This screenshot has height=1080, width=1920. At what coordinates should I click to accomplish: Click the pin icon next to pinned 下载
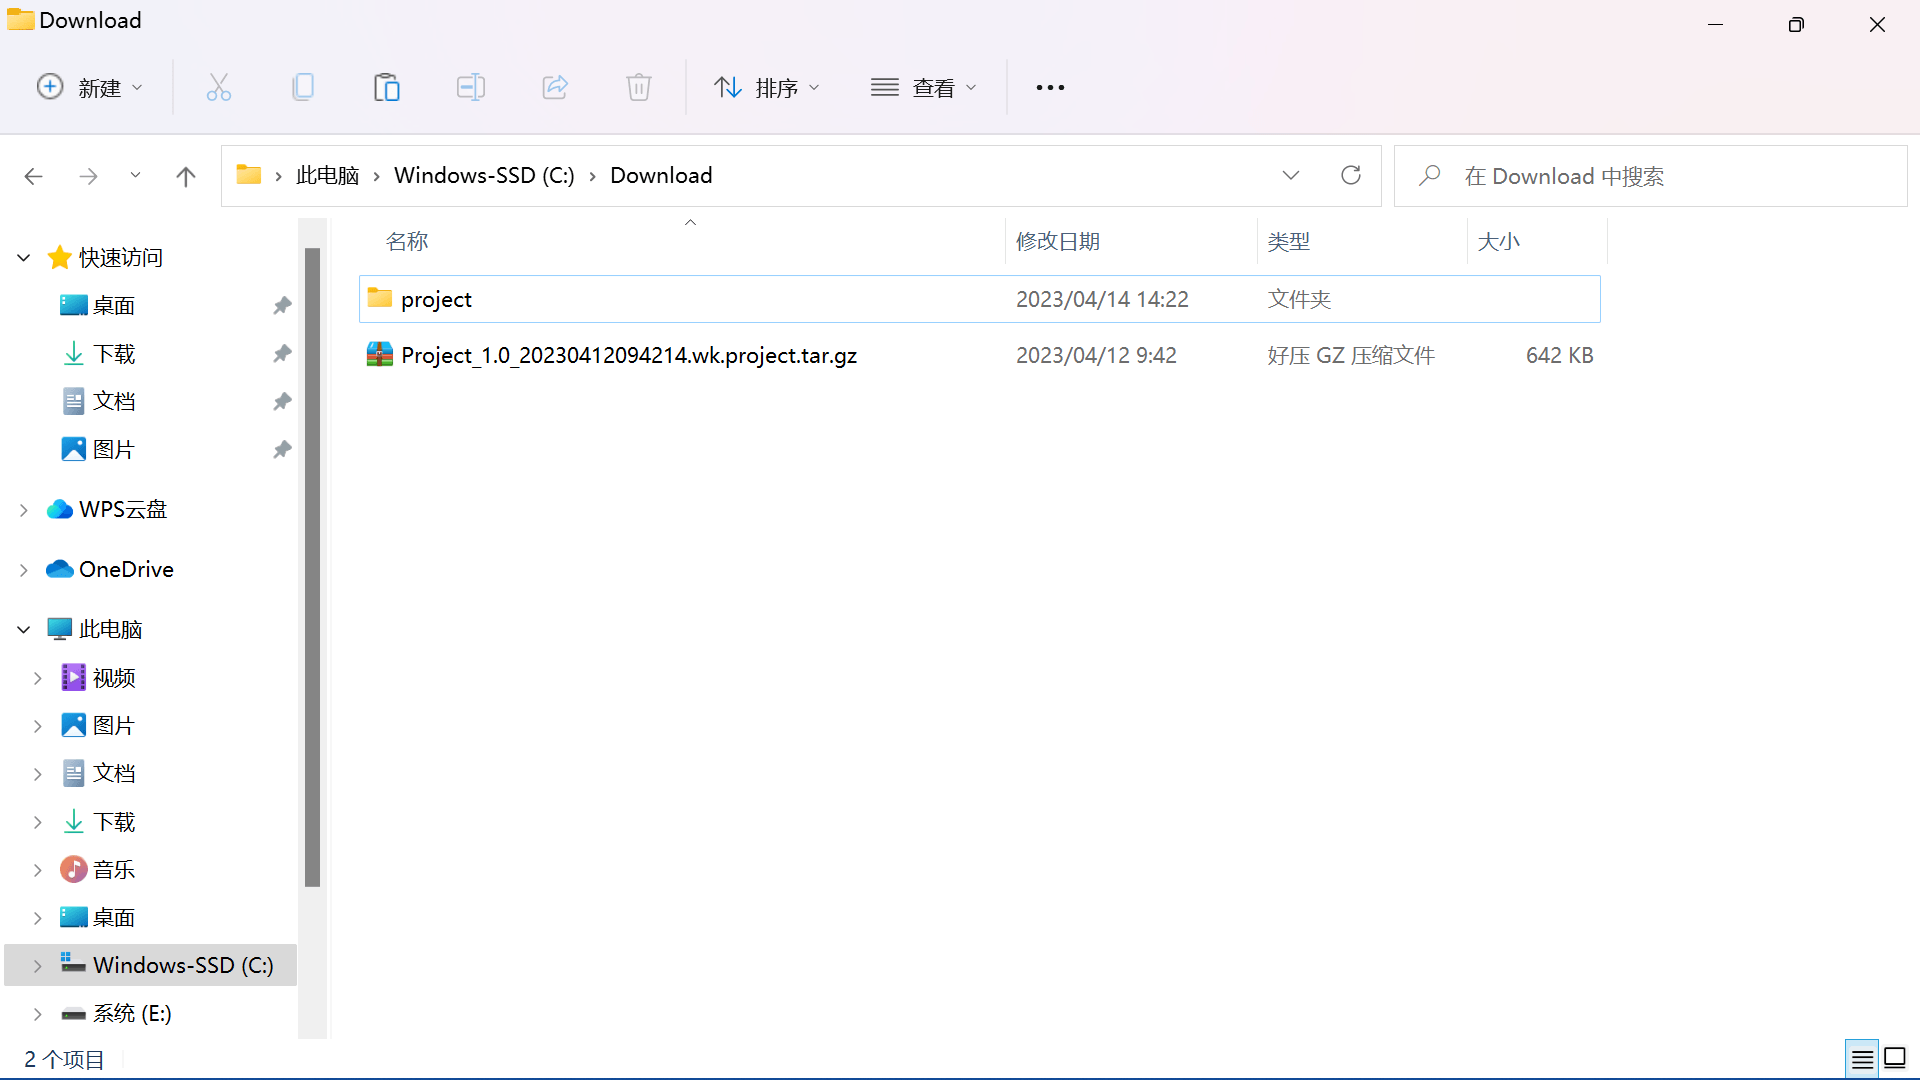click(x=283, y=354)
